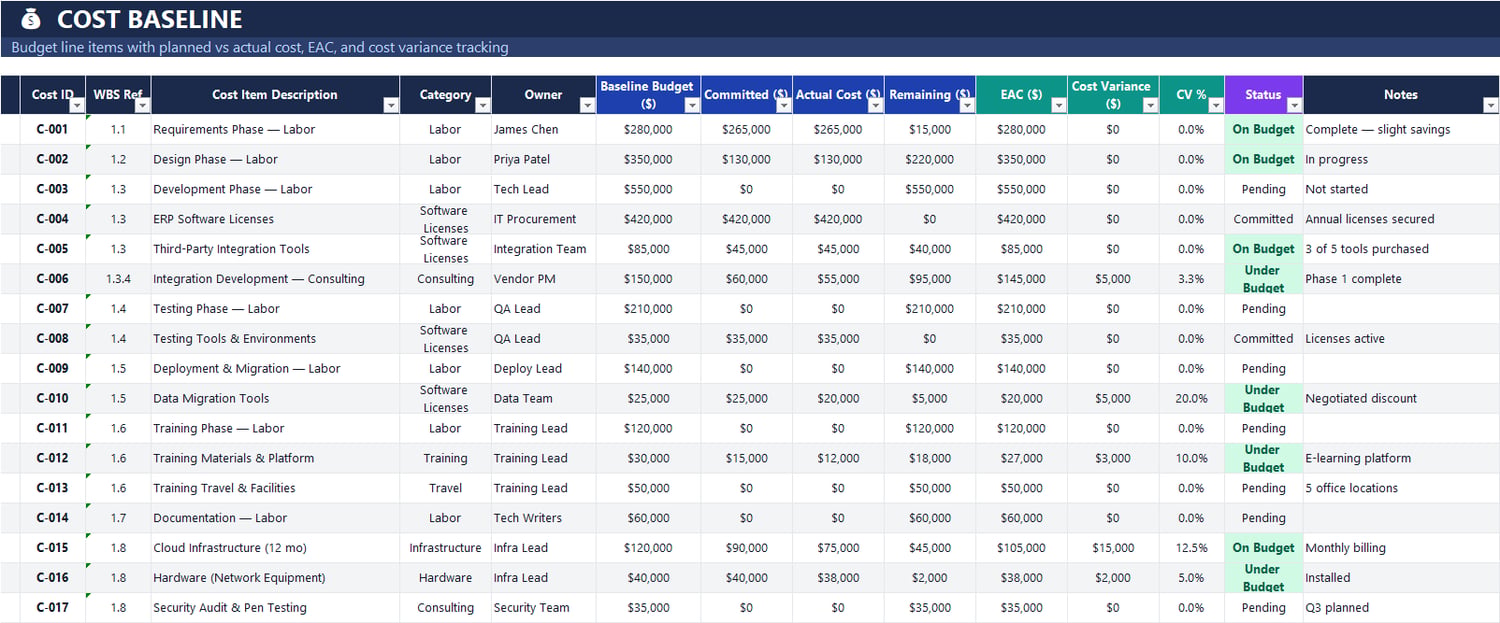Select cell C-001 in Cost ID column
Viewport: 1500px width, 623px height.
pyautogui.click(x=53, y=129)
